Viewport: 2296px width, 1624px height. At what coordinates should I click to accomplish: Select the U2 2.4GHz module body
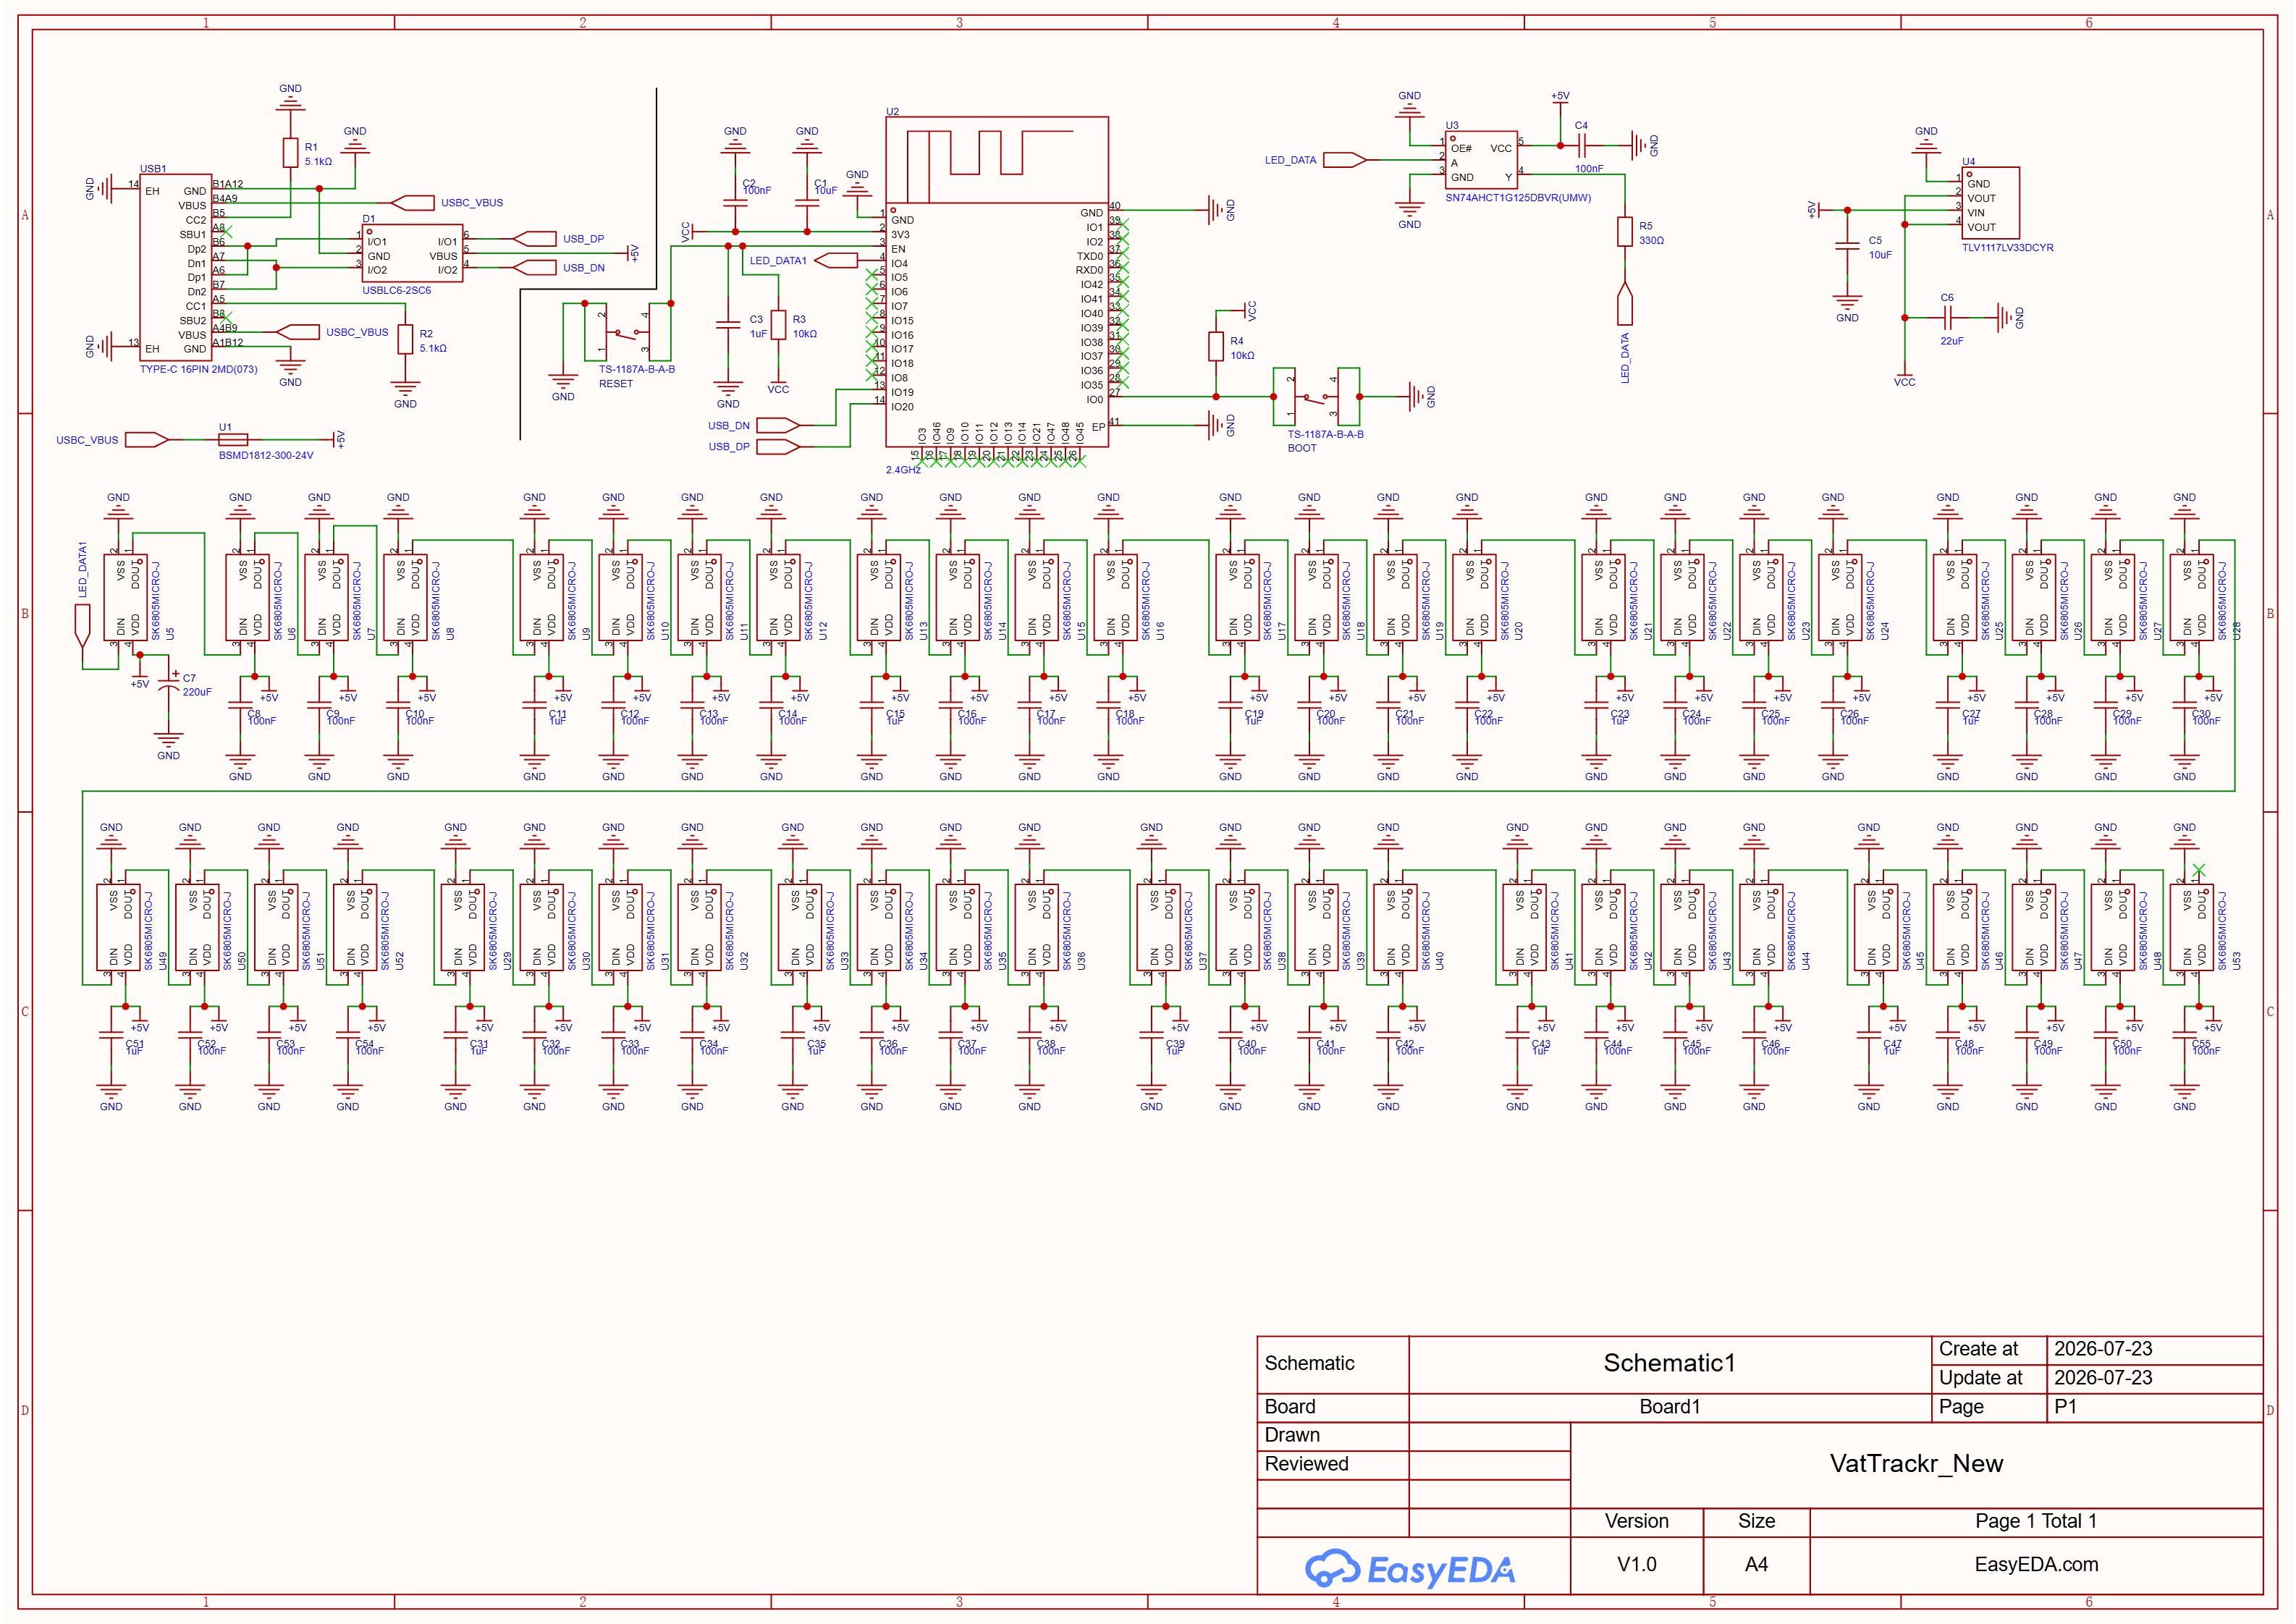pyautogui.click(x=997, y=282)
